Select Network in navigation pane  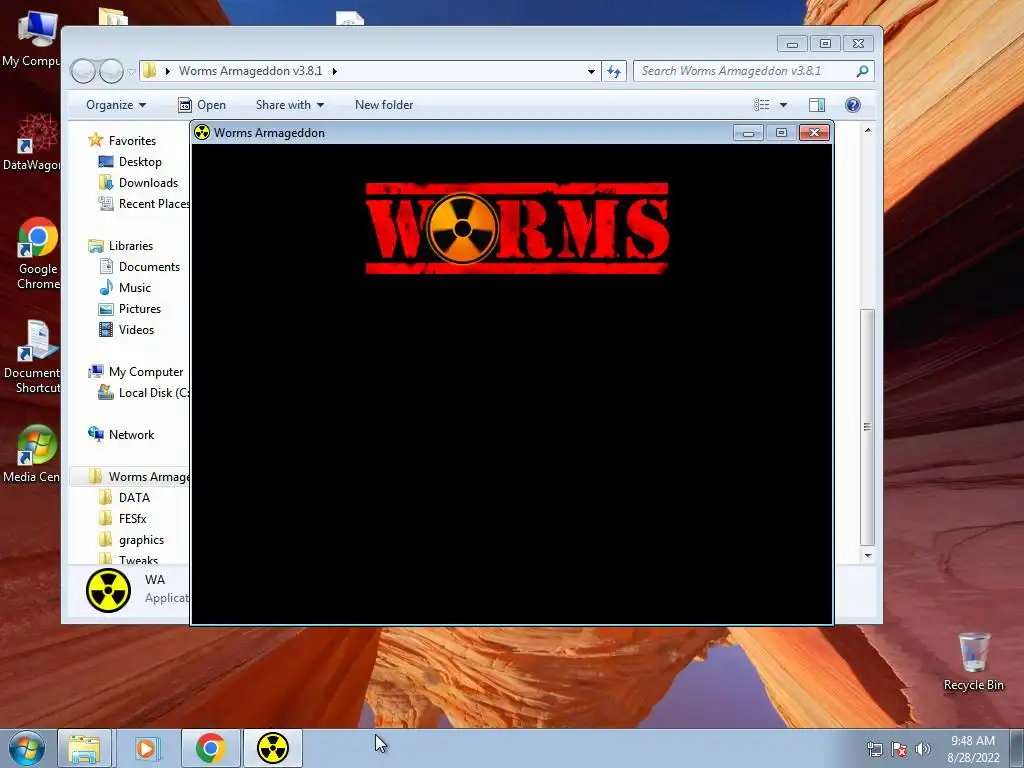121,434
